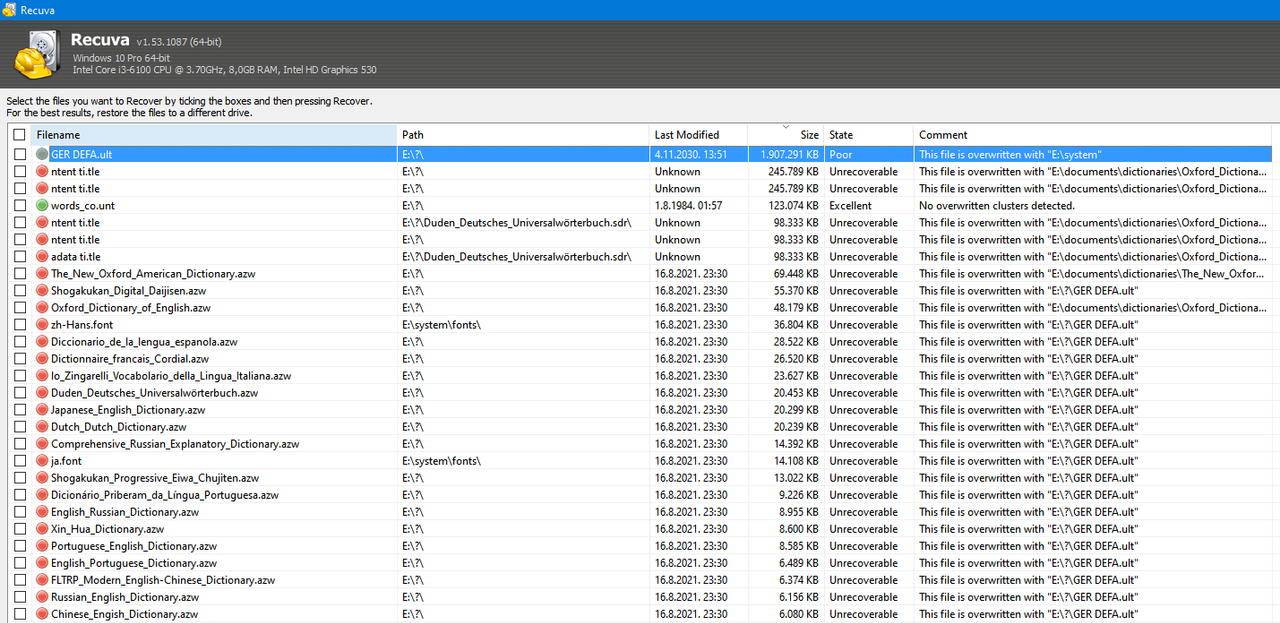Click the Excellent state of words_co.unt
This screenshot has width=1280, height=623.
point(850,206)
